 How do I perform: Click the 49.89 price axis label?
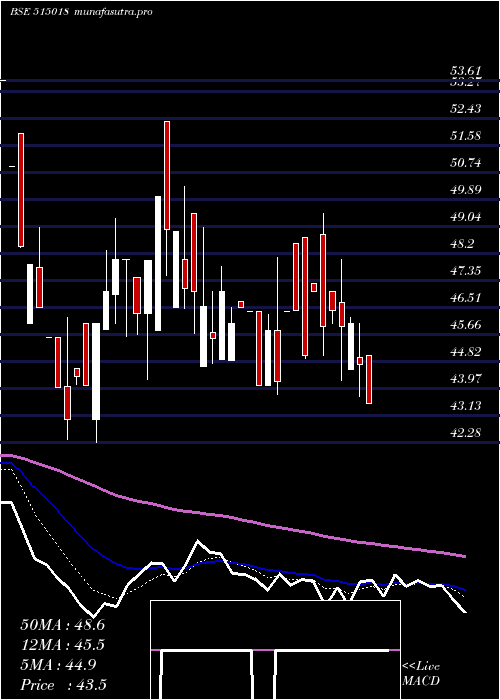coord(466,190)
